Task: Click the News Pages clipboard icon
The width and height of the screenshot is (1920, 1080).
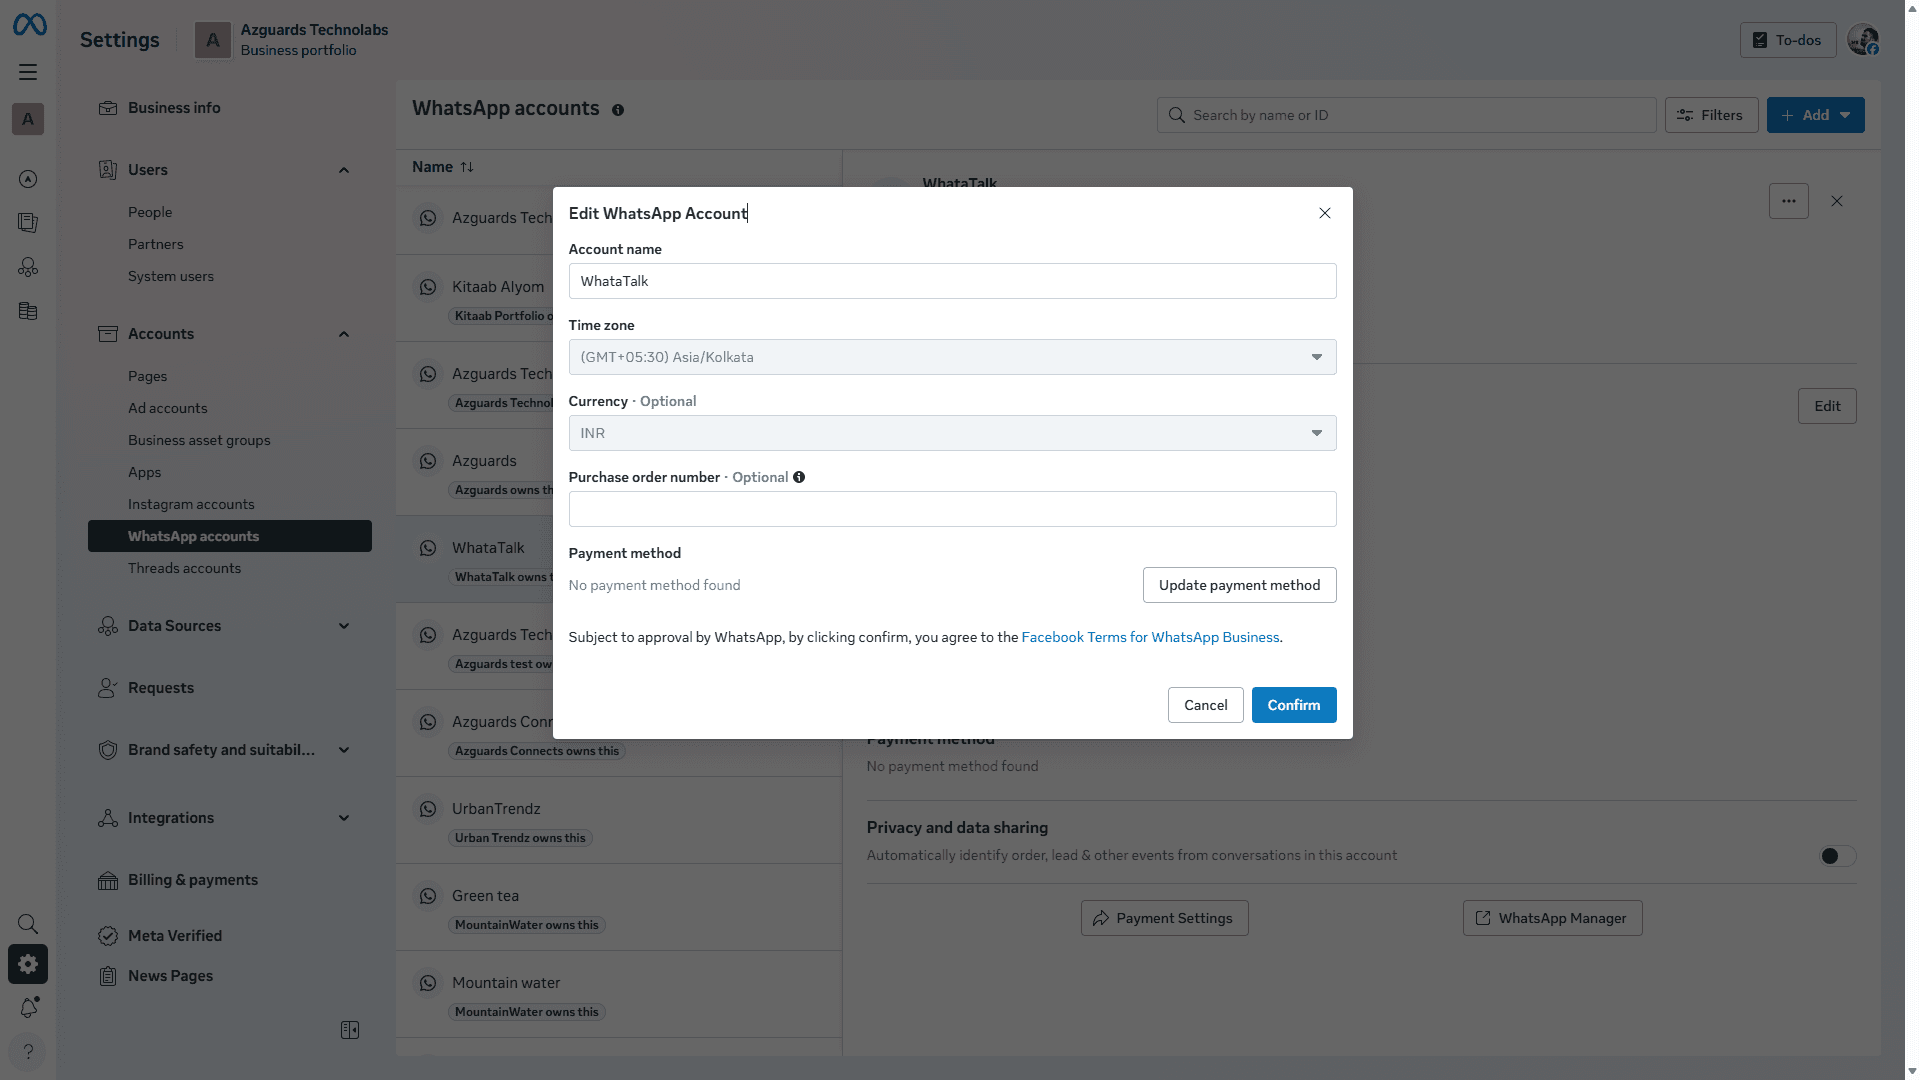Action: pos(108,976)
